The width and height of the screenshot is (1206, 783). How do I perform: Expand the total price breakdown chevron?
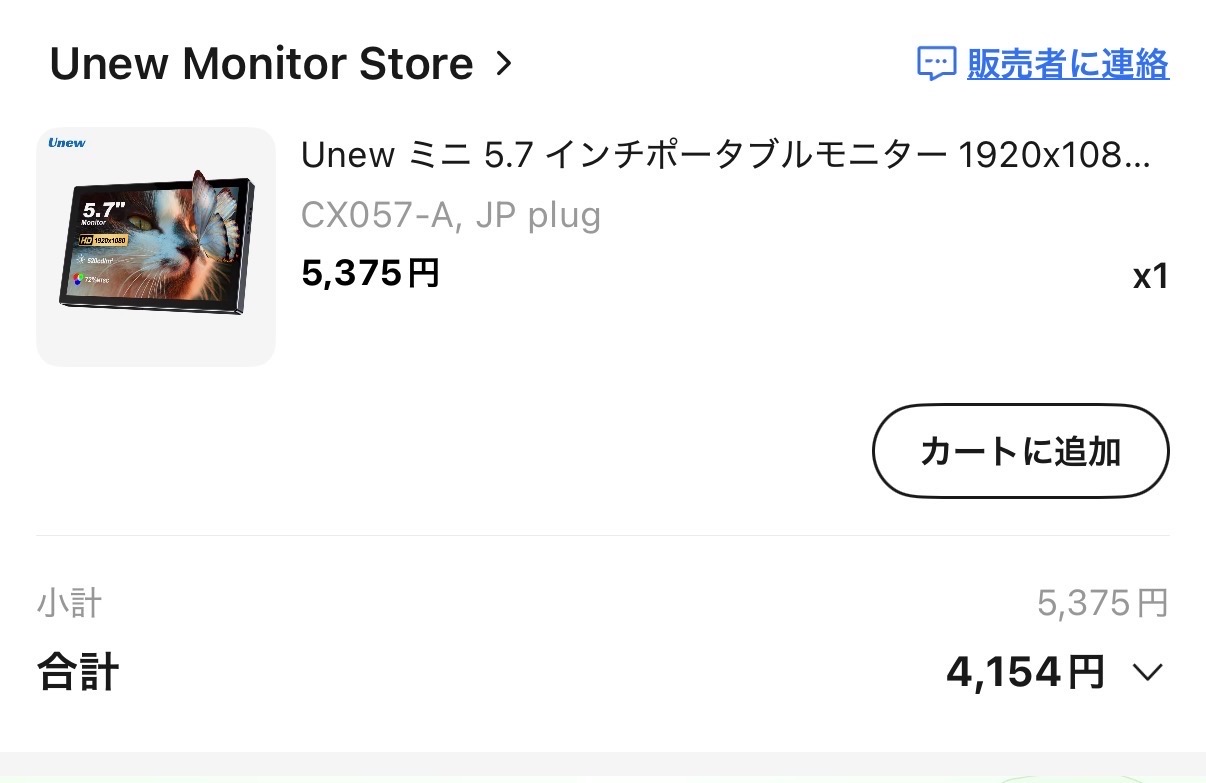1148,672
